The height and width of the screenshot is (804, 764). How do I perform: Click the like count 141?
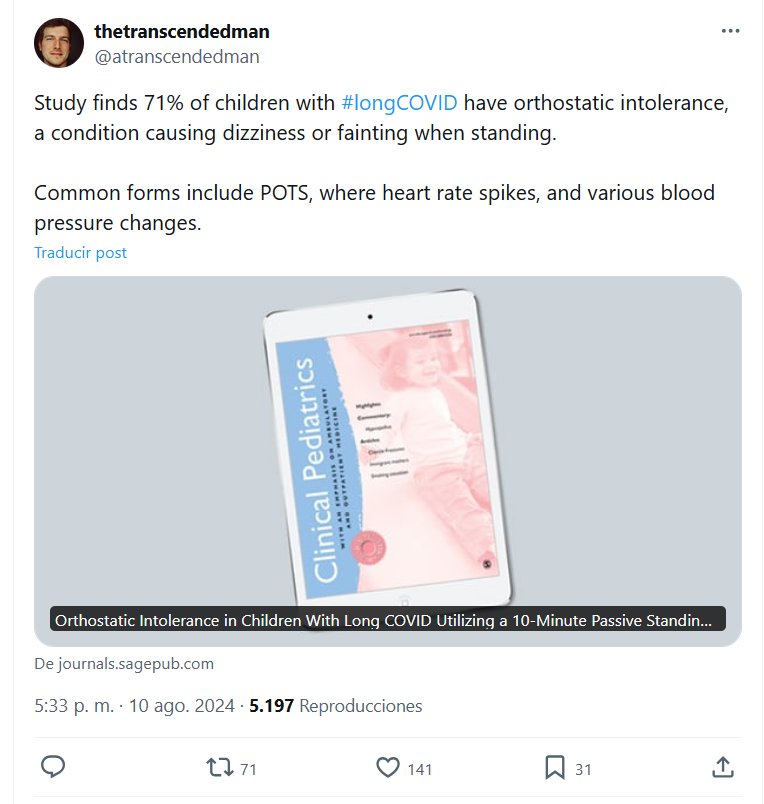point(420,769)
